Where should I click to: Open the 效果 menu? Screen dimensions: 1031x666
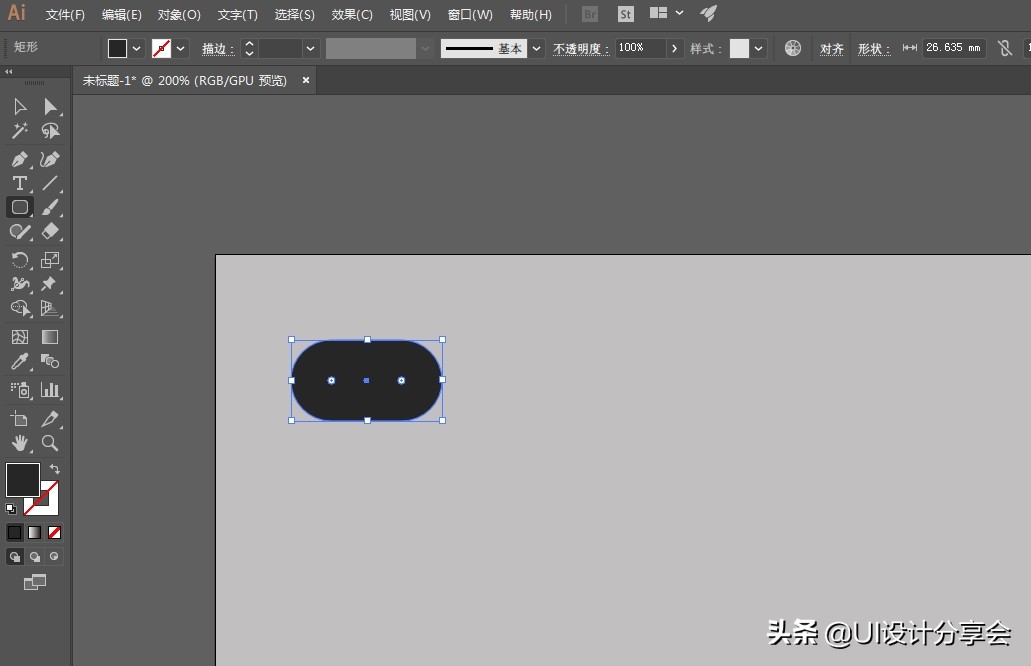coord(351,14)
